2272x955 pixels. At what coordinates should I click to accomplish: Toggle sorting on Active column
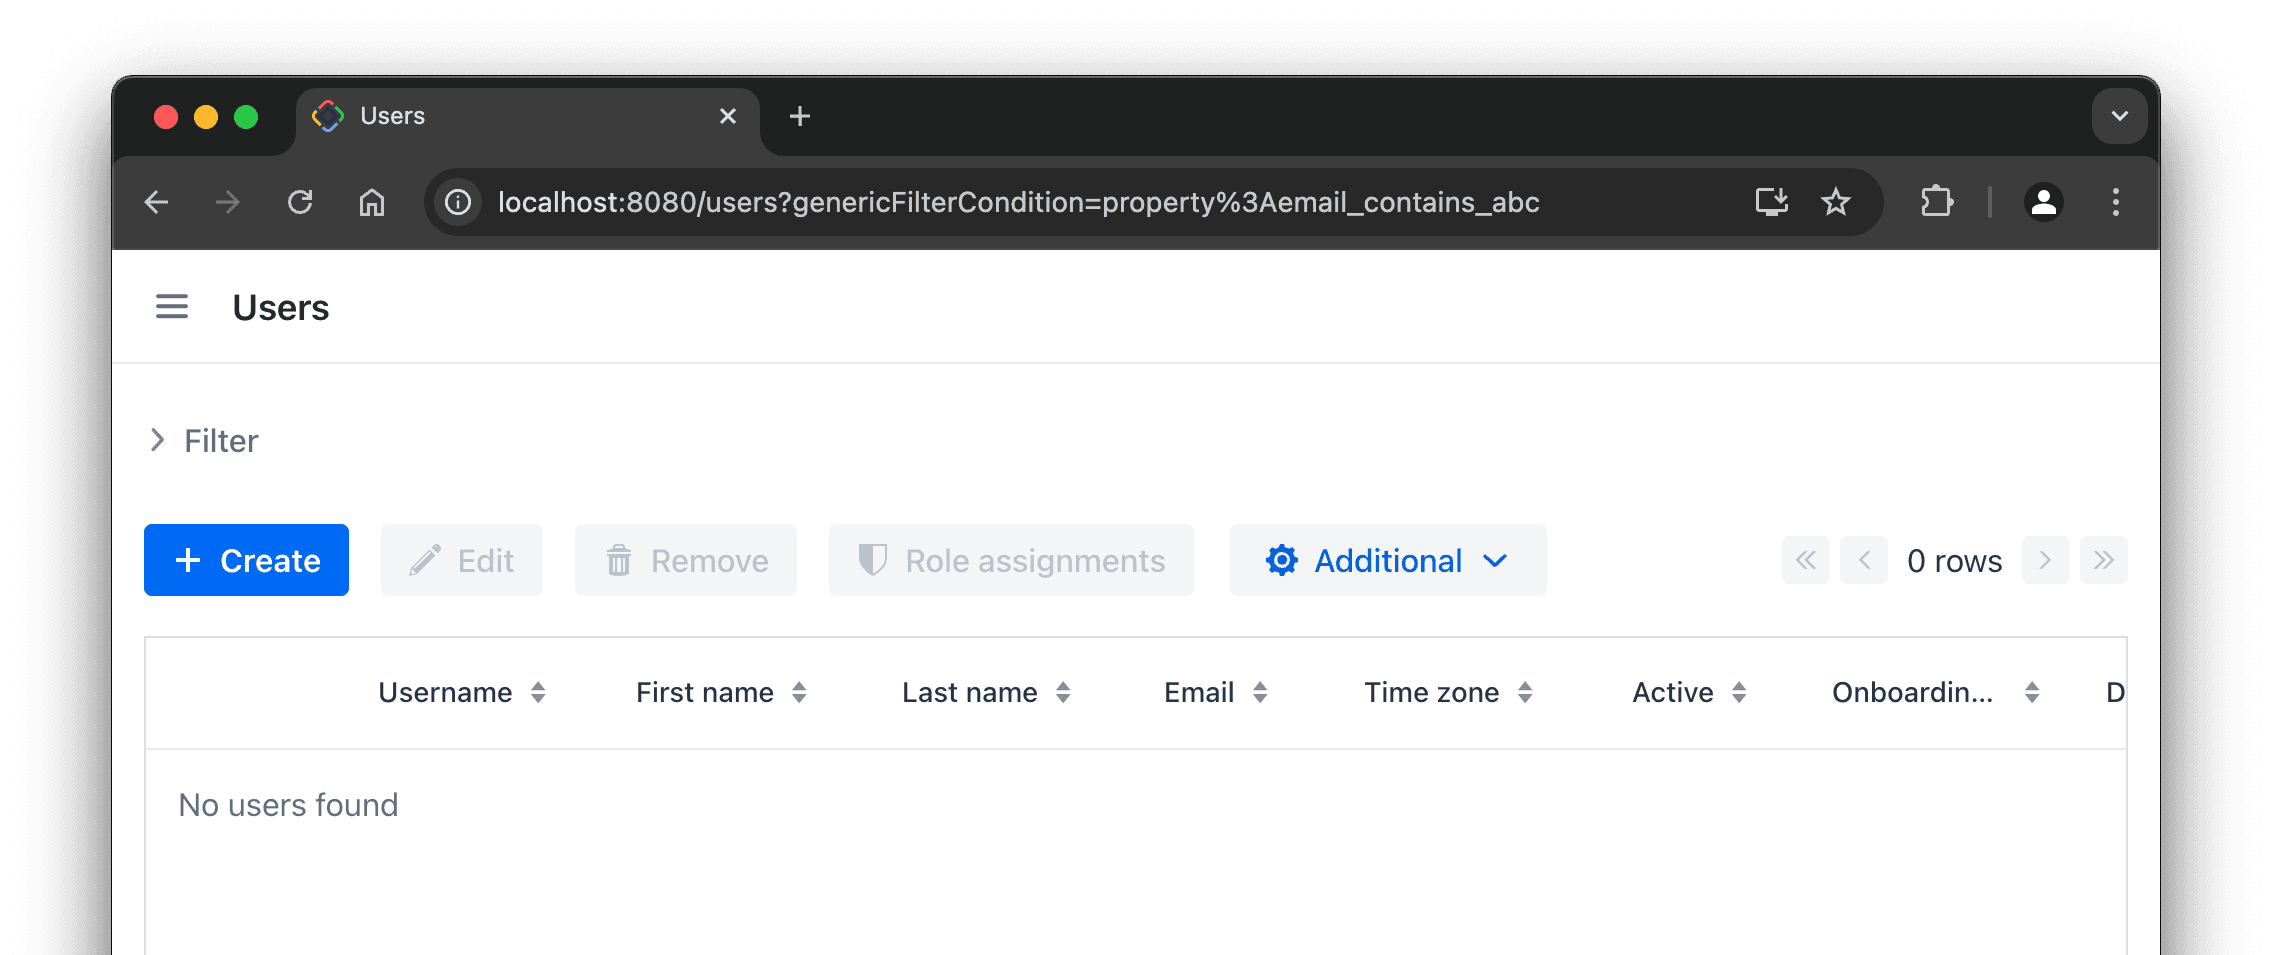tap(1739, 693)
